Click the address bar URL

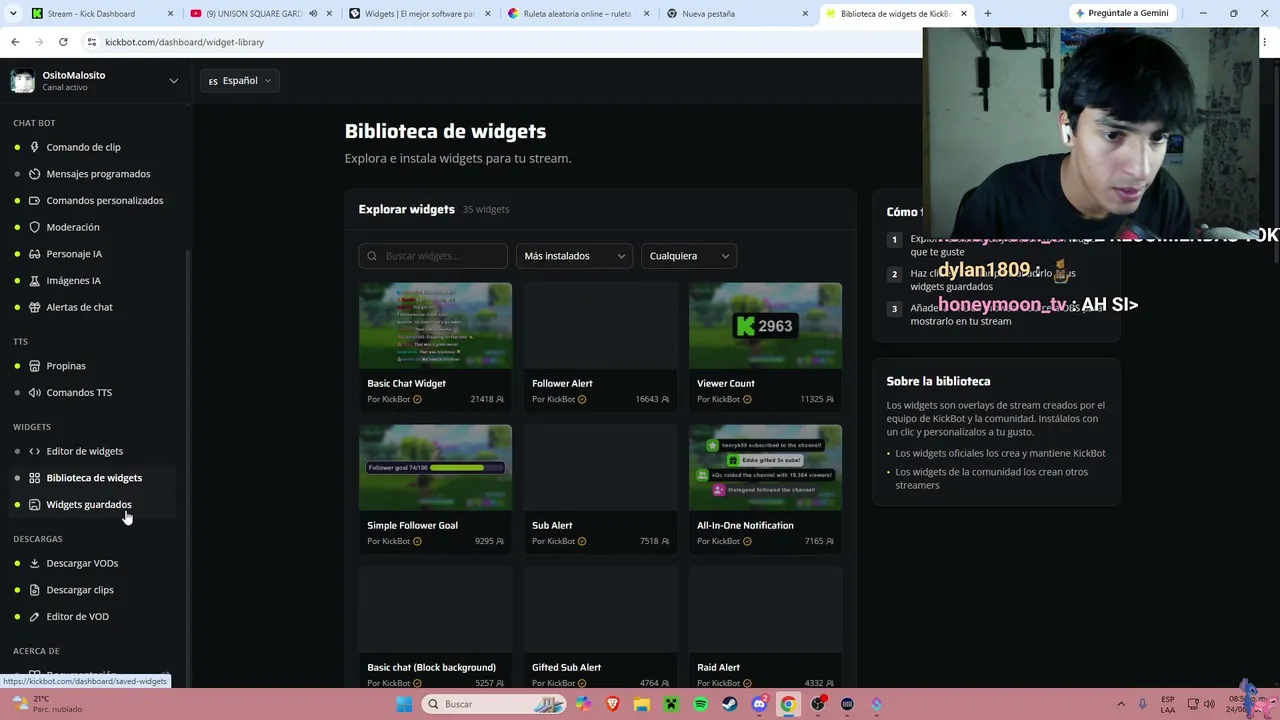(x=184, y=42)
